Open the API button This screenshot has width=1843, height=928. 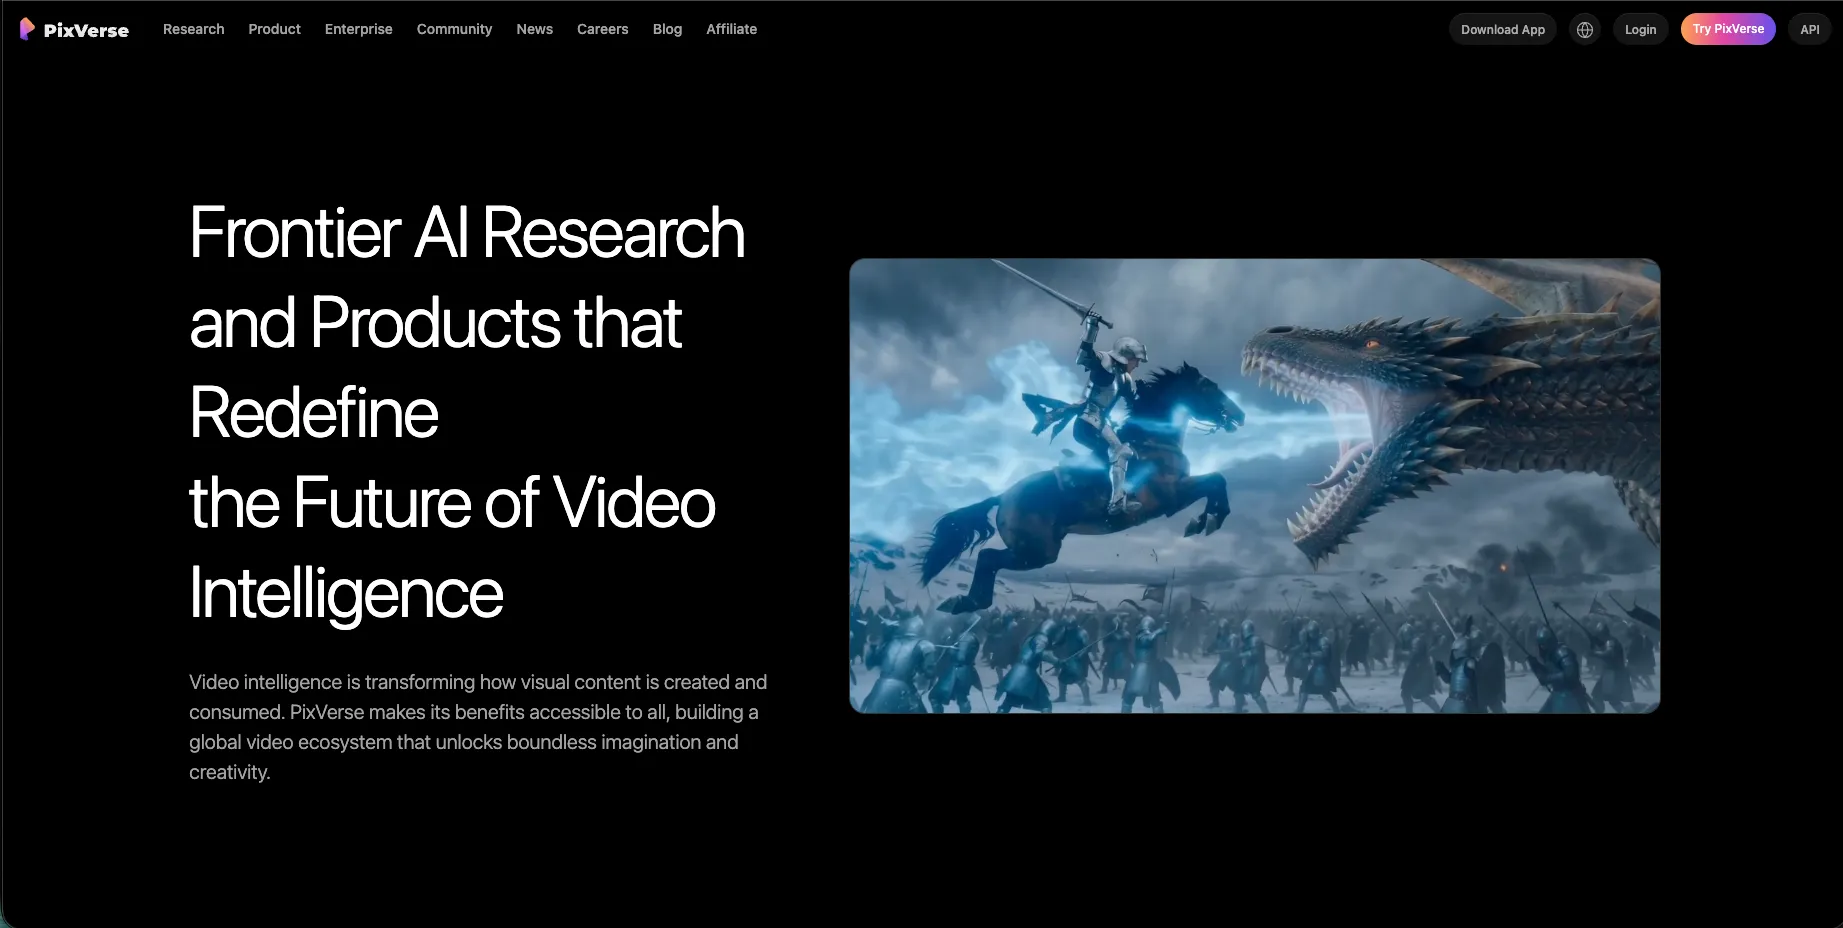[x=1810, y=29]
